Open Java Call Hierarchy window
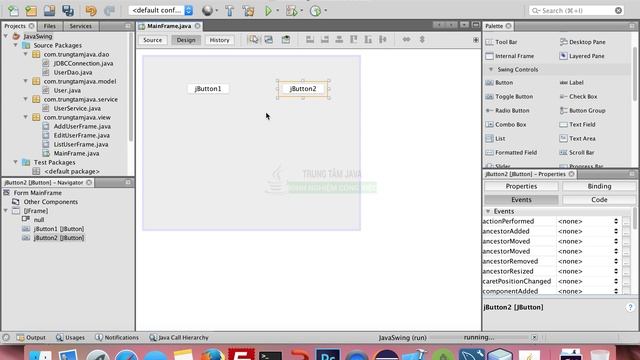The height and width of the screenshot is (360, 640). pos(179,338)
